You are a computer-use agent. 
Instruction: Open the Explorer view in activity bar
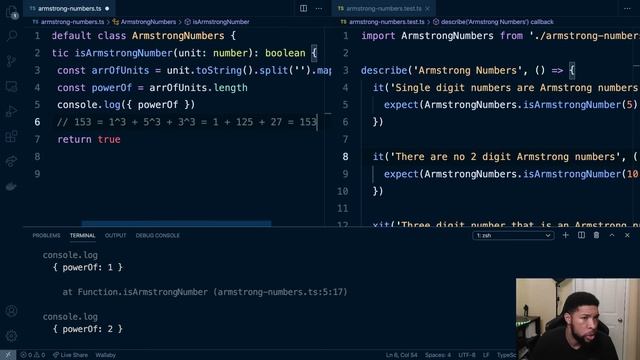tap(11, 11)
